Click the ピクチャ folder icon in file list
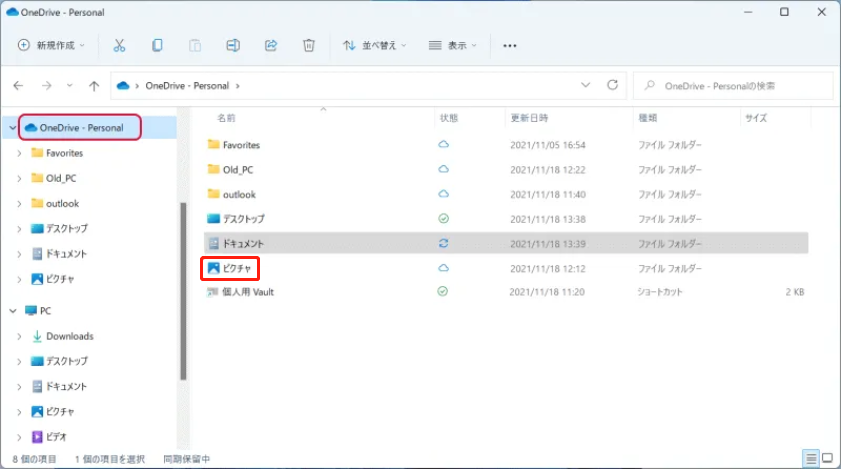Screen dimensions: 842x470 (214, 268)
